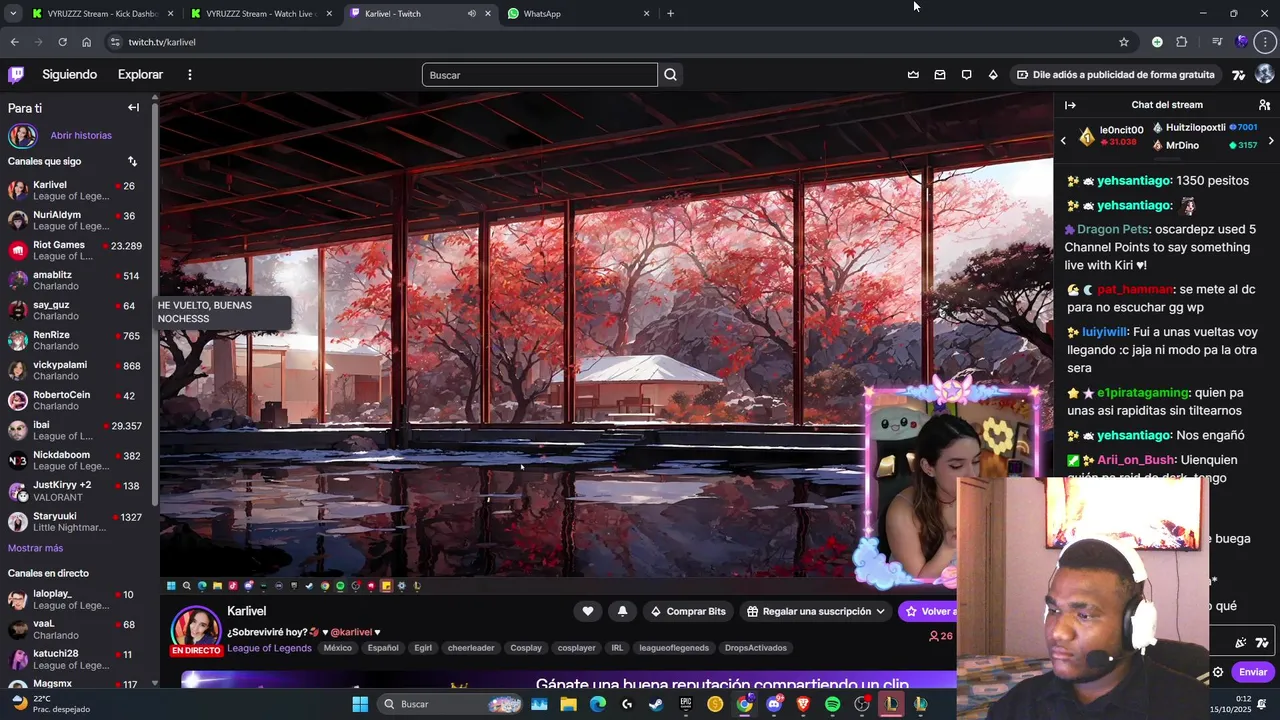
Task: Open JustKiryy channel in sidebar
Action: 76,491
